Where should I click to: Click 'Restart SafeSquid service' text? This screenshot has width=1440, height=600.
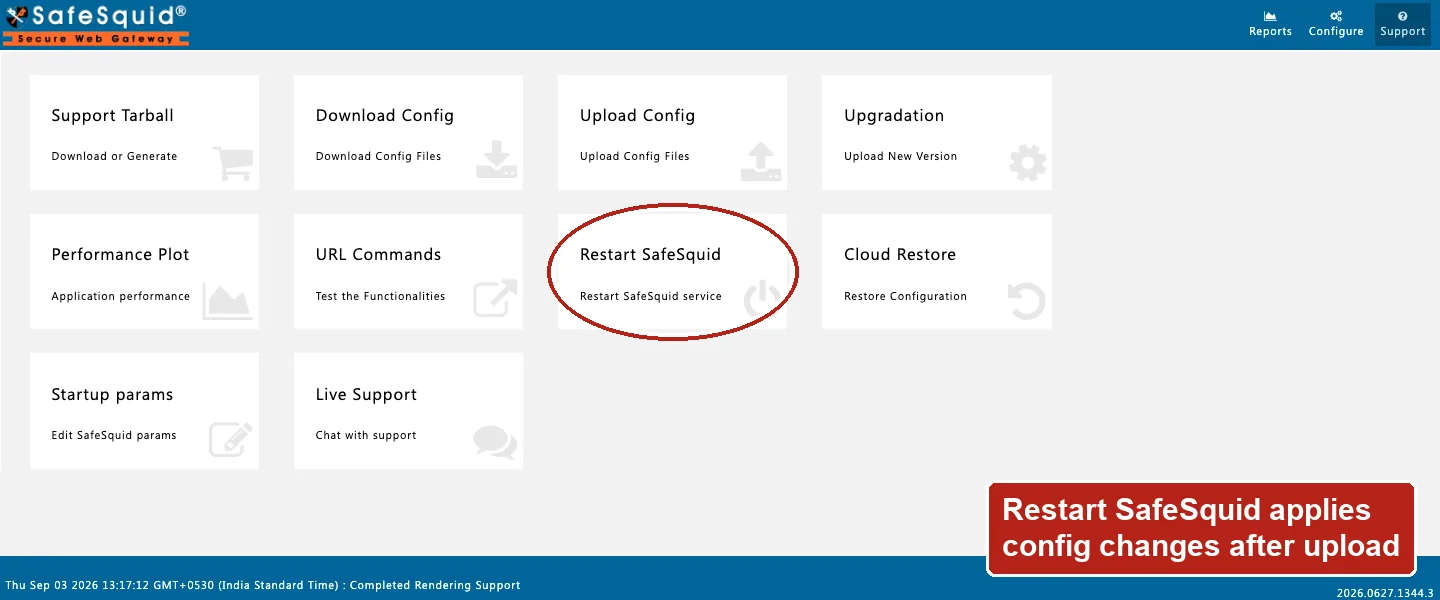click(650, 296)
